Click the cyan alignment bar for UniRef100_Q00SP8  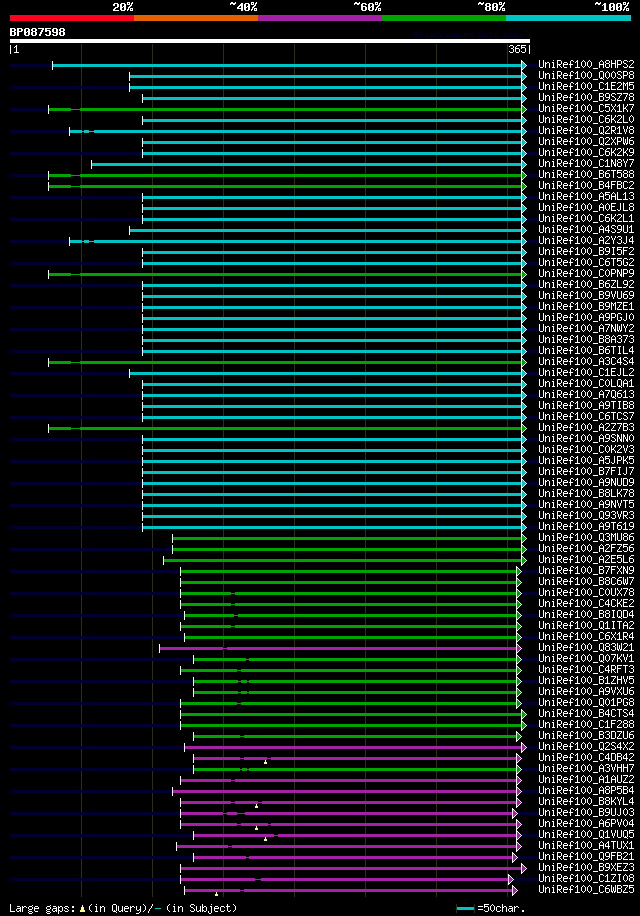325,77
